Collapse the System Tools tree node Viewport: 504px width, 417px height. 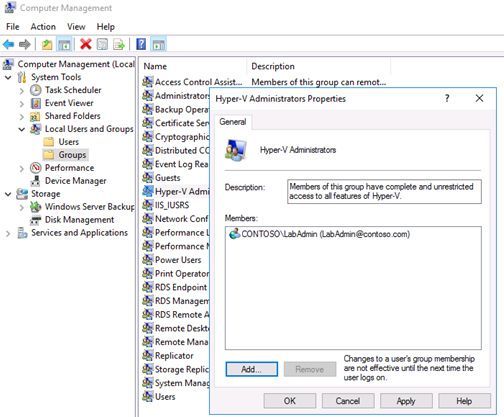(8, 78)
